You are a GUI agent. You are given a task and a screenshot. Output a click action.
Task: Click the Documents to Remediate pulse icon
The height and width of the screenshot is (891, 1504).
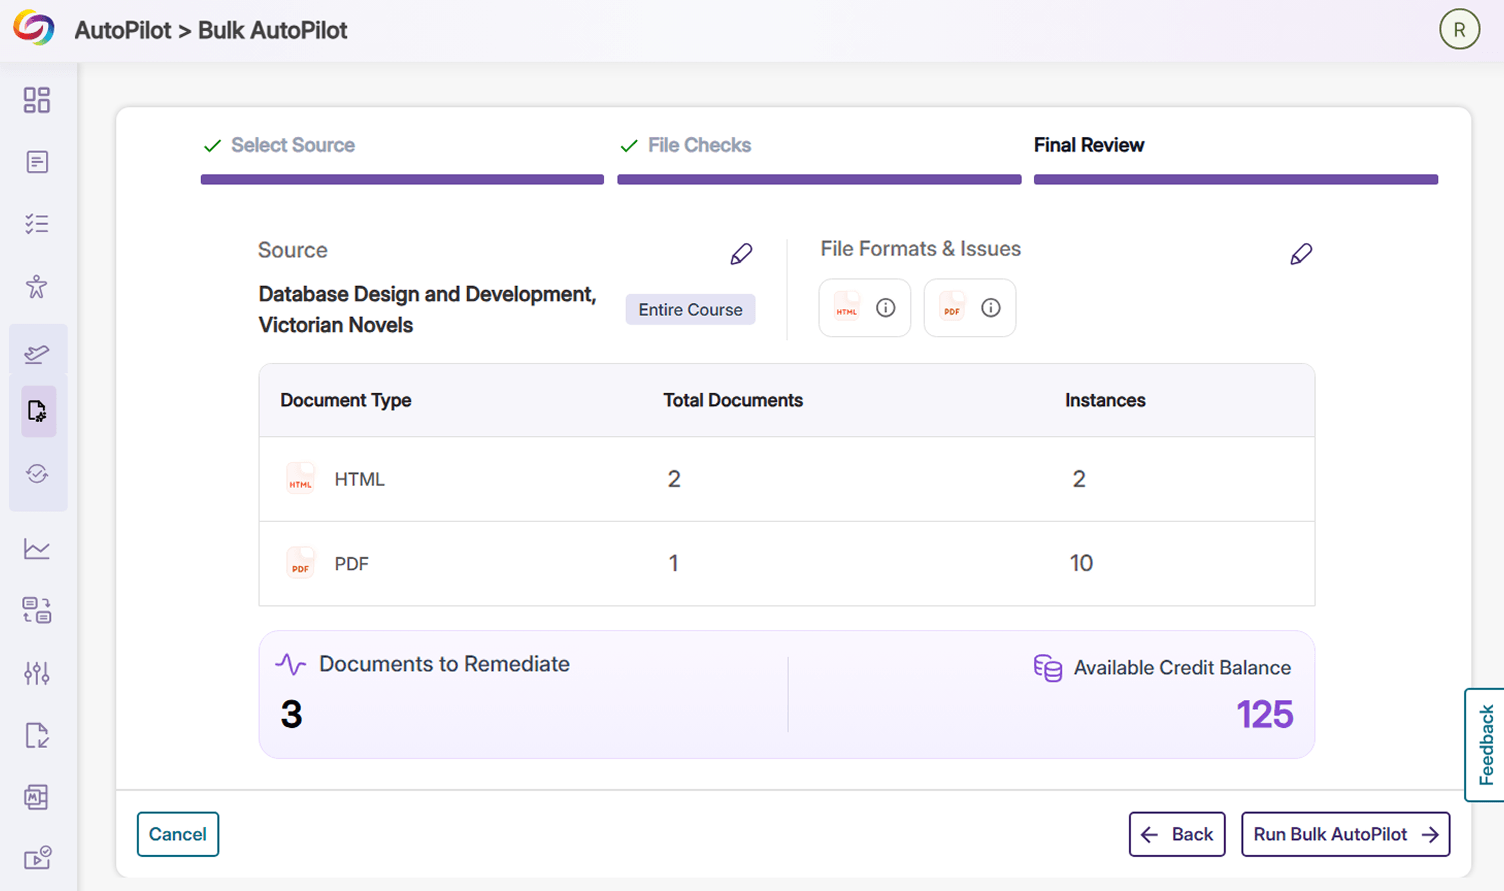291,664
